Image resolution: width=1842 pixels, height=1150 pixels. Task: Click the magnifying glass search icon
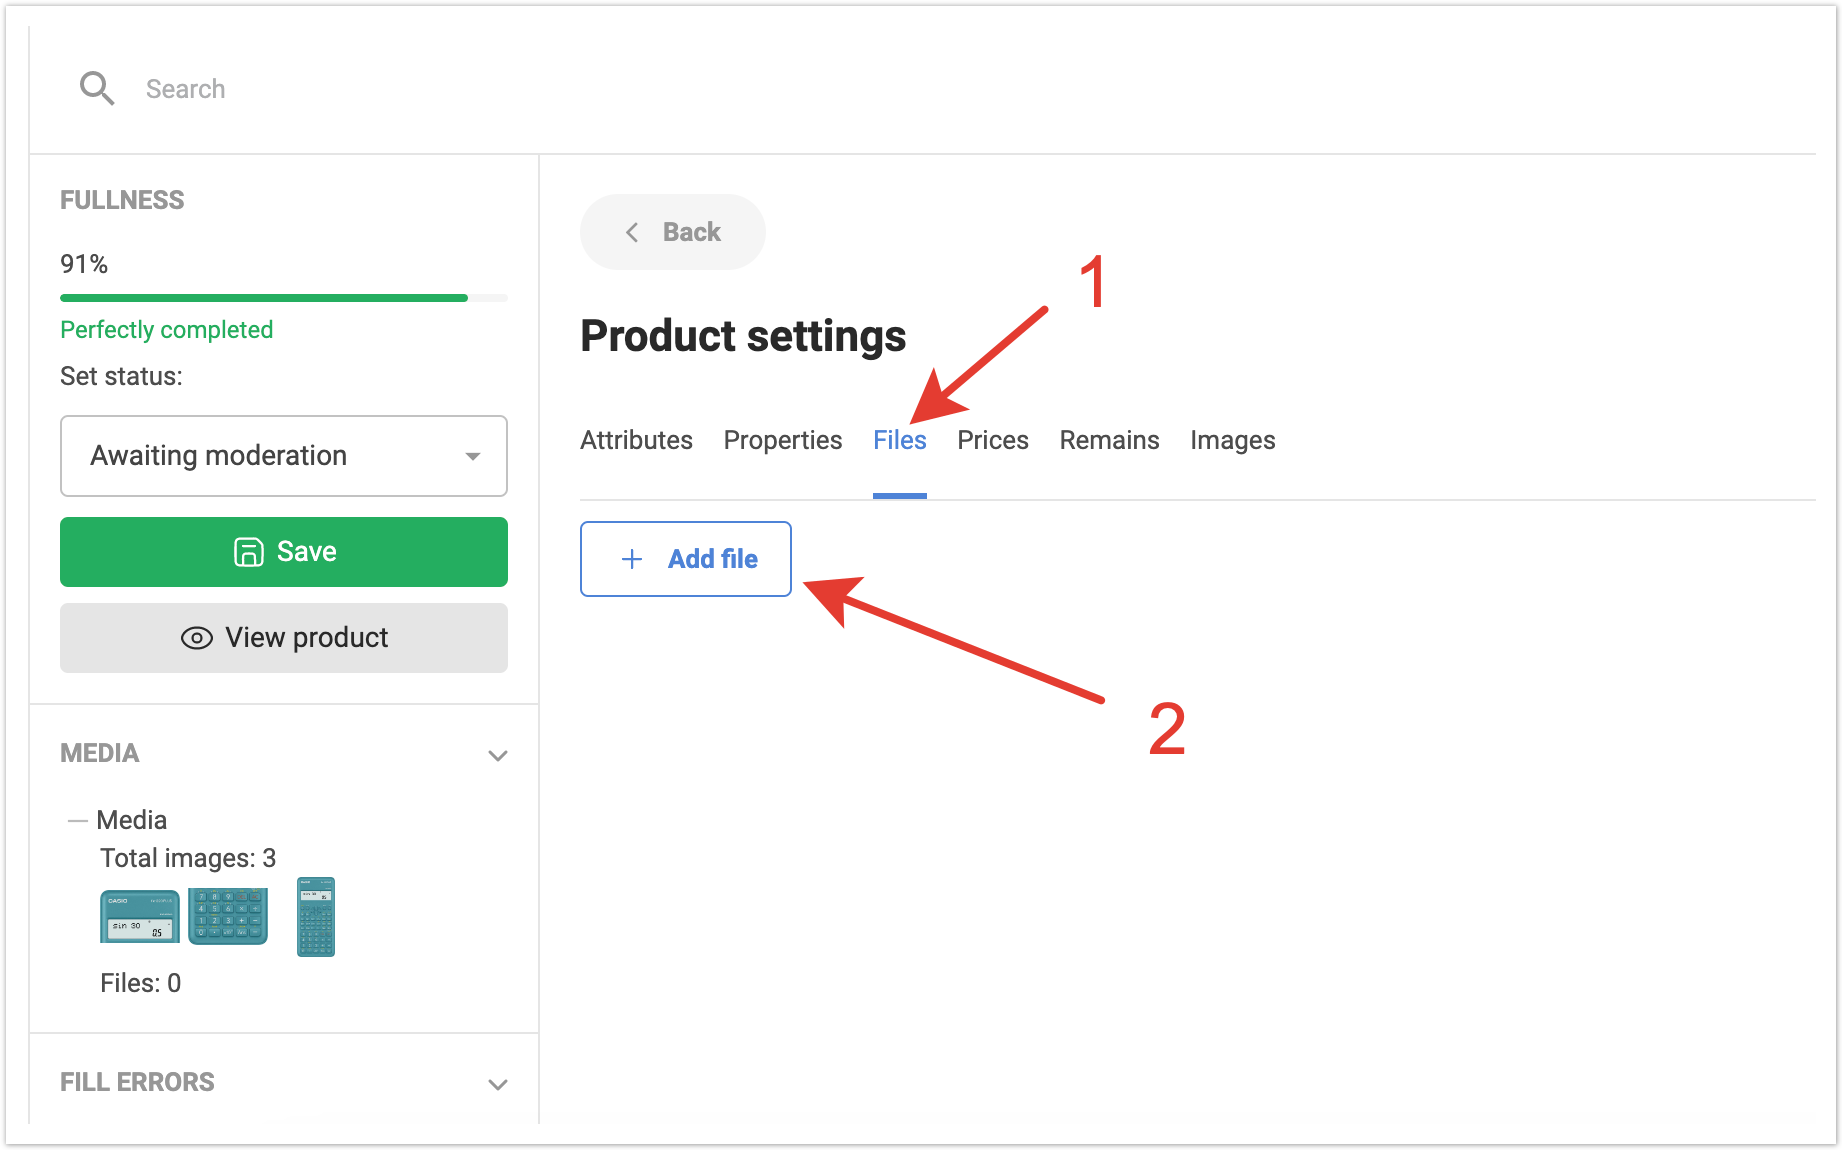pos(97,89)
